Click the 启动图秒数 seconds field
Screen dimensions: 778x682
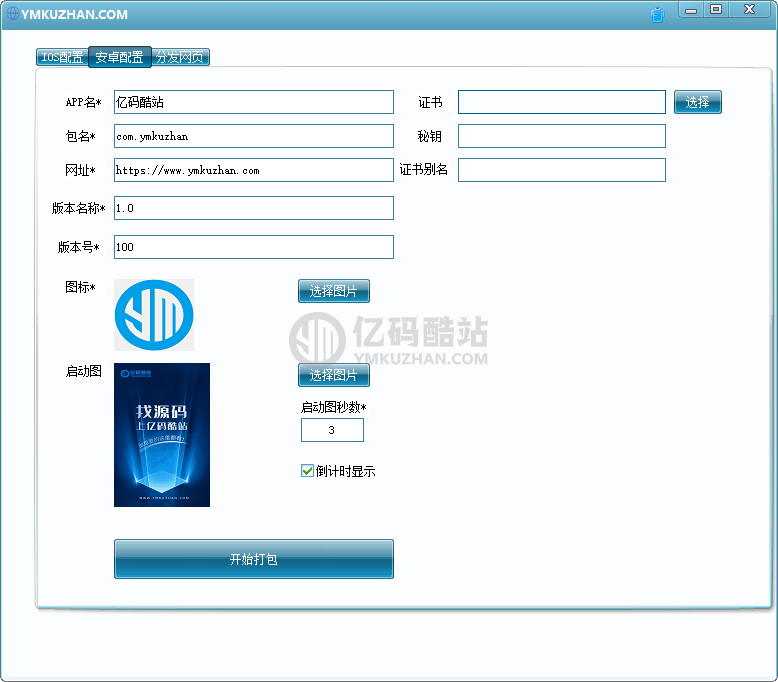point(332,430)
